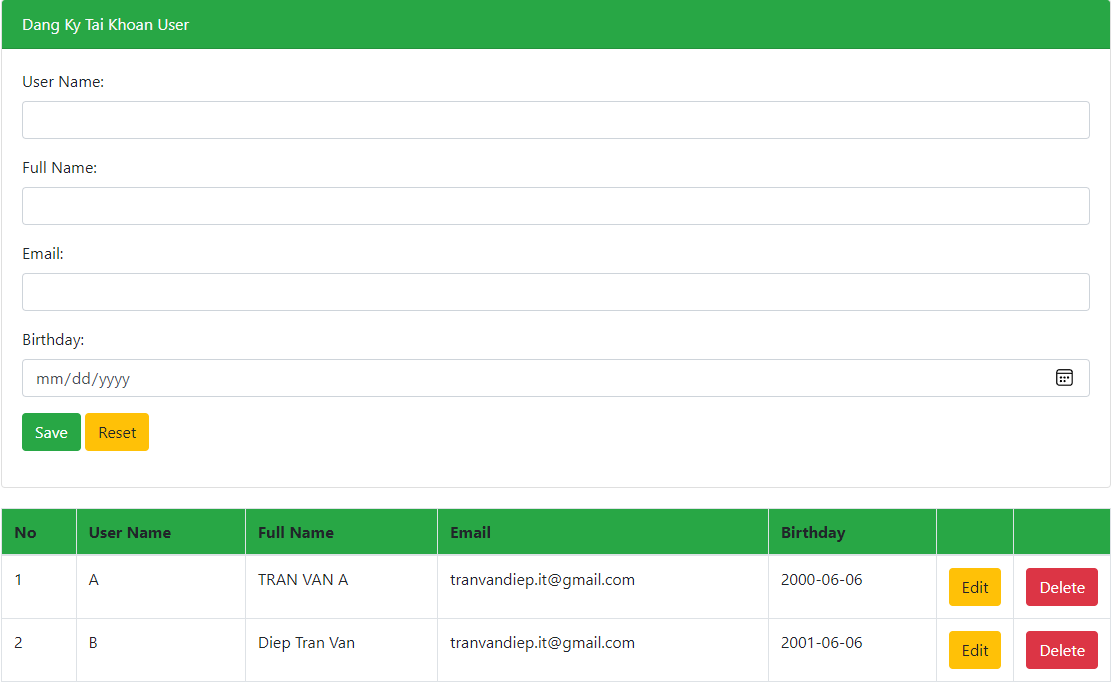This screenshot has height=685, width=1112.
Task: Click the No column header
Action: (x=26, y=532)
